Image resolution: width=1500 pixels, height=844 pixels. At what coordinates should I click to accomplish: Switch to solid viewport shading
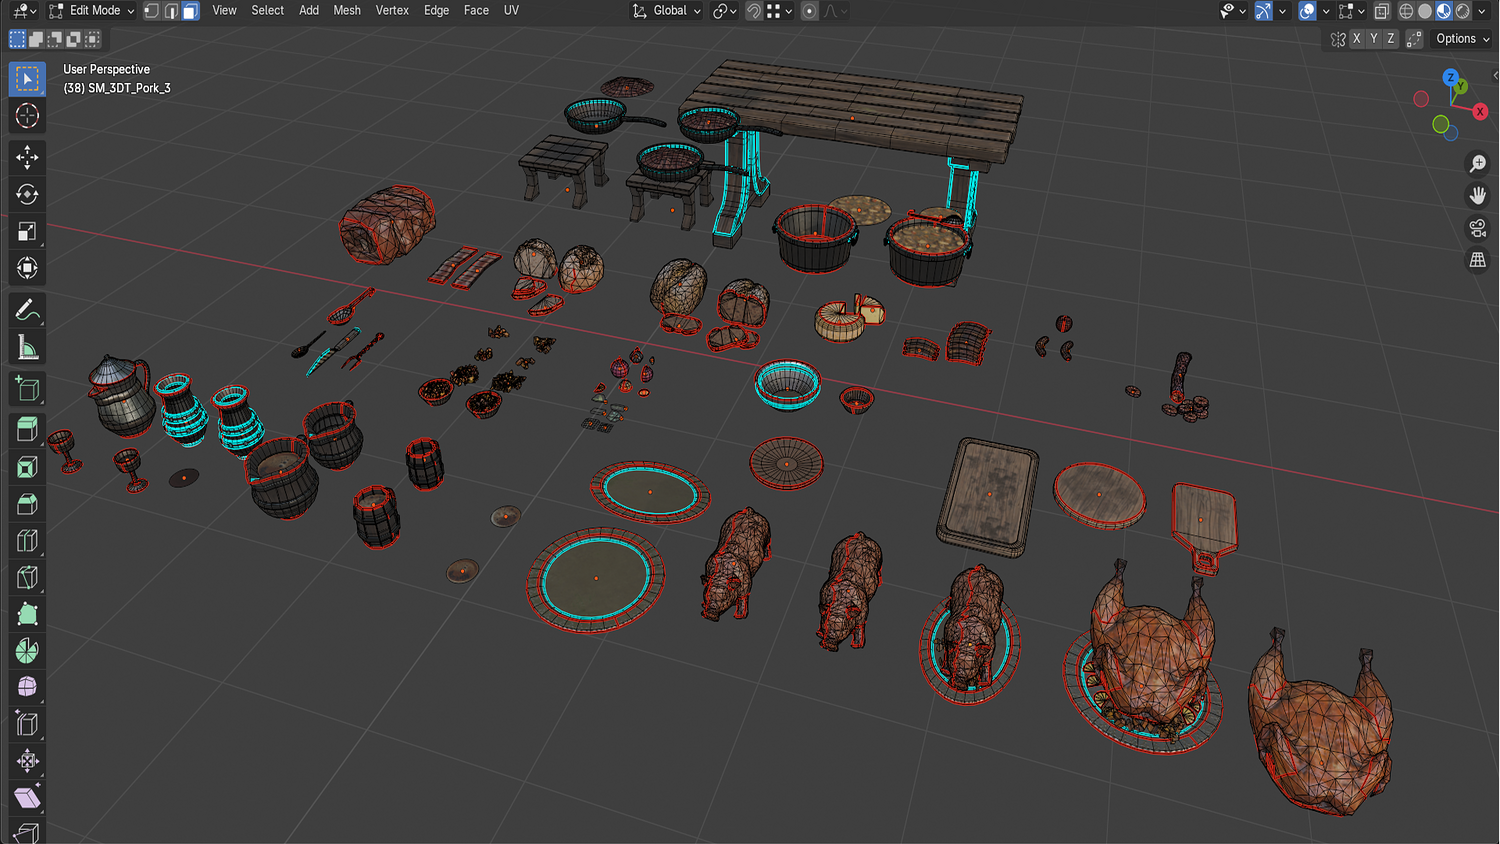1425,11
